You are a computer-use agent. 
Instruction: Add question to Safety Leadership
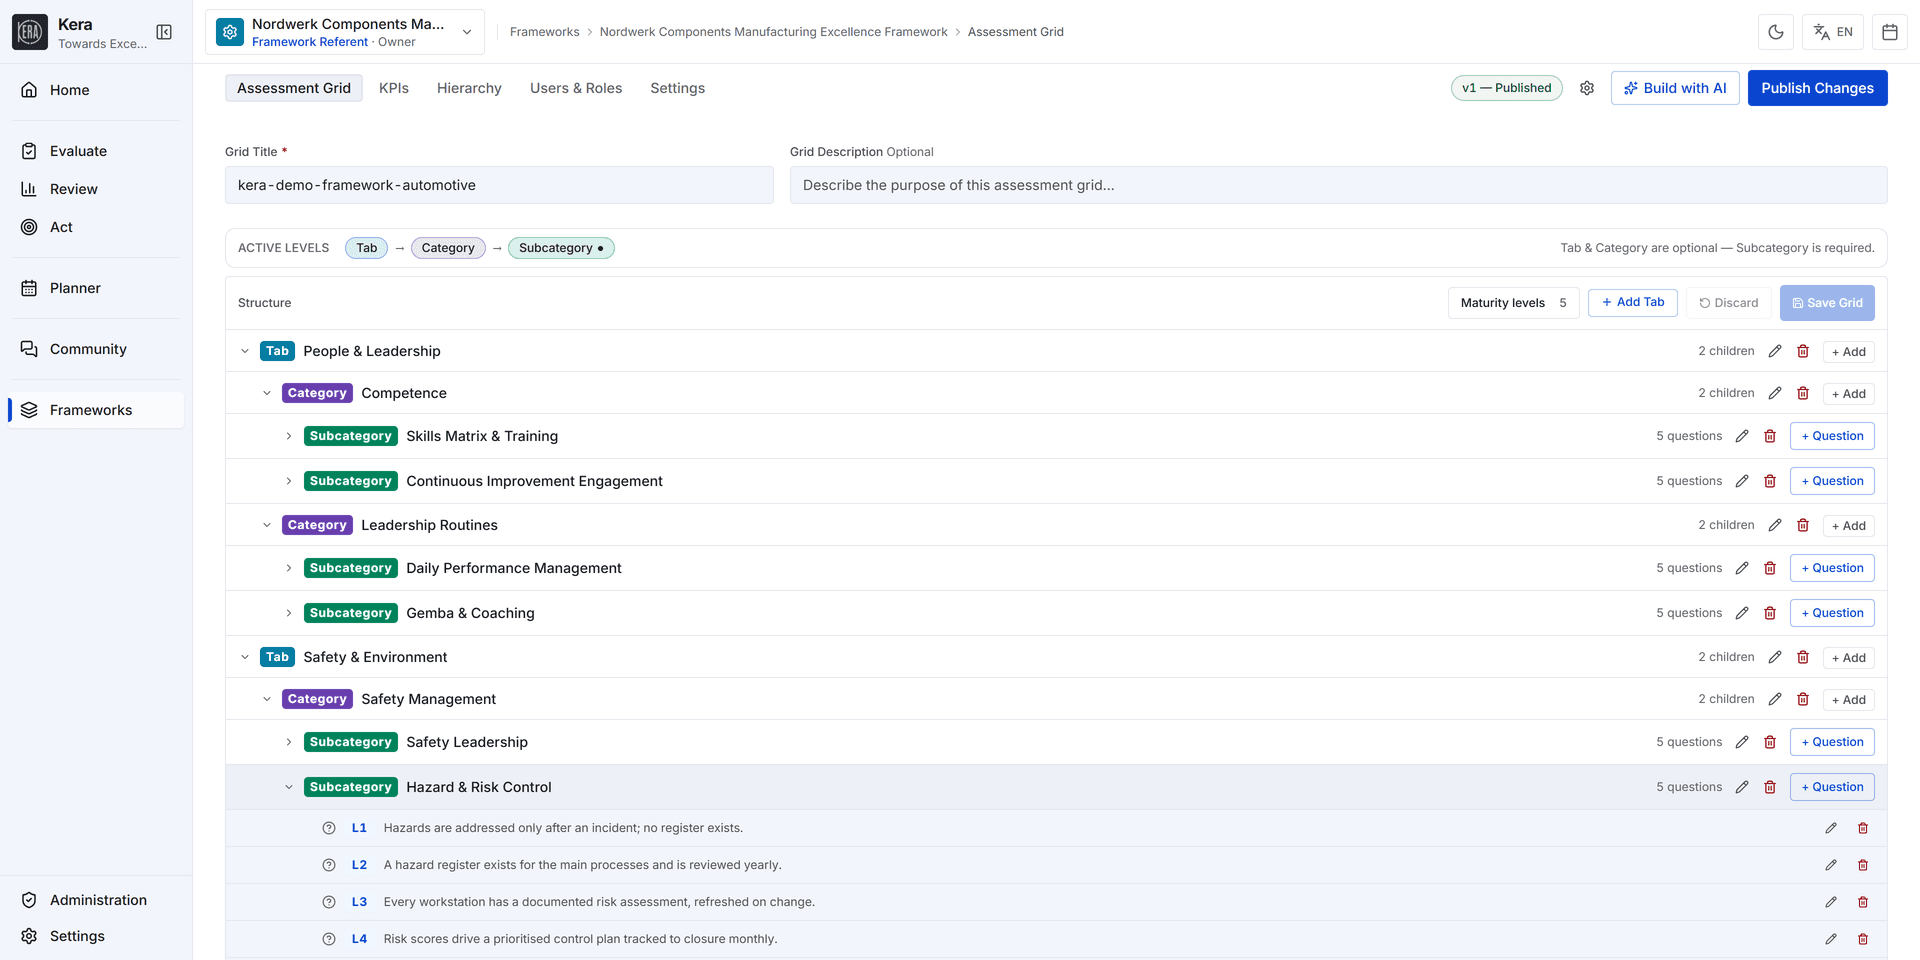(1832, 742)
